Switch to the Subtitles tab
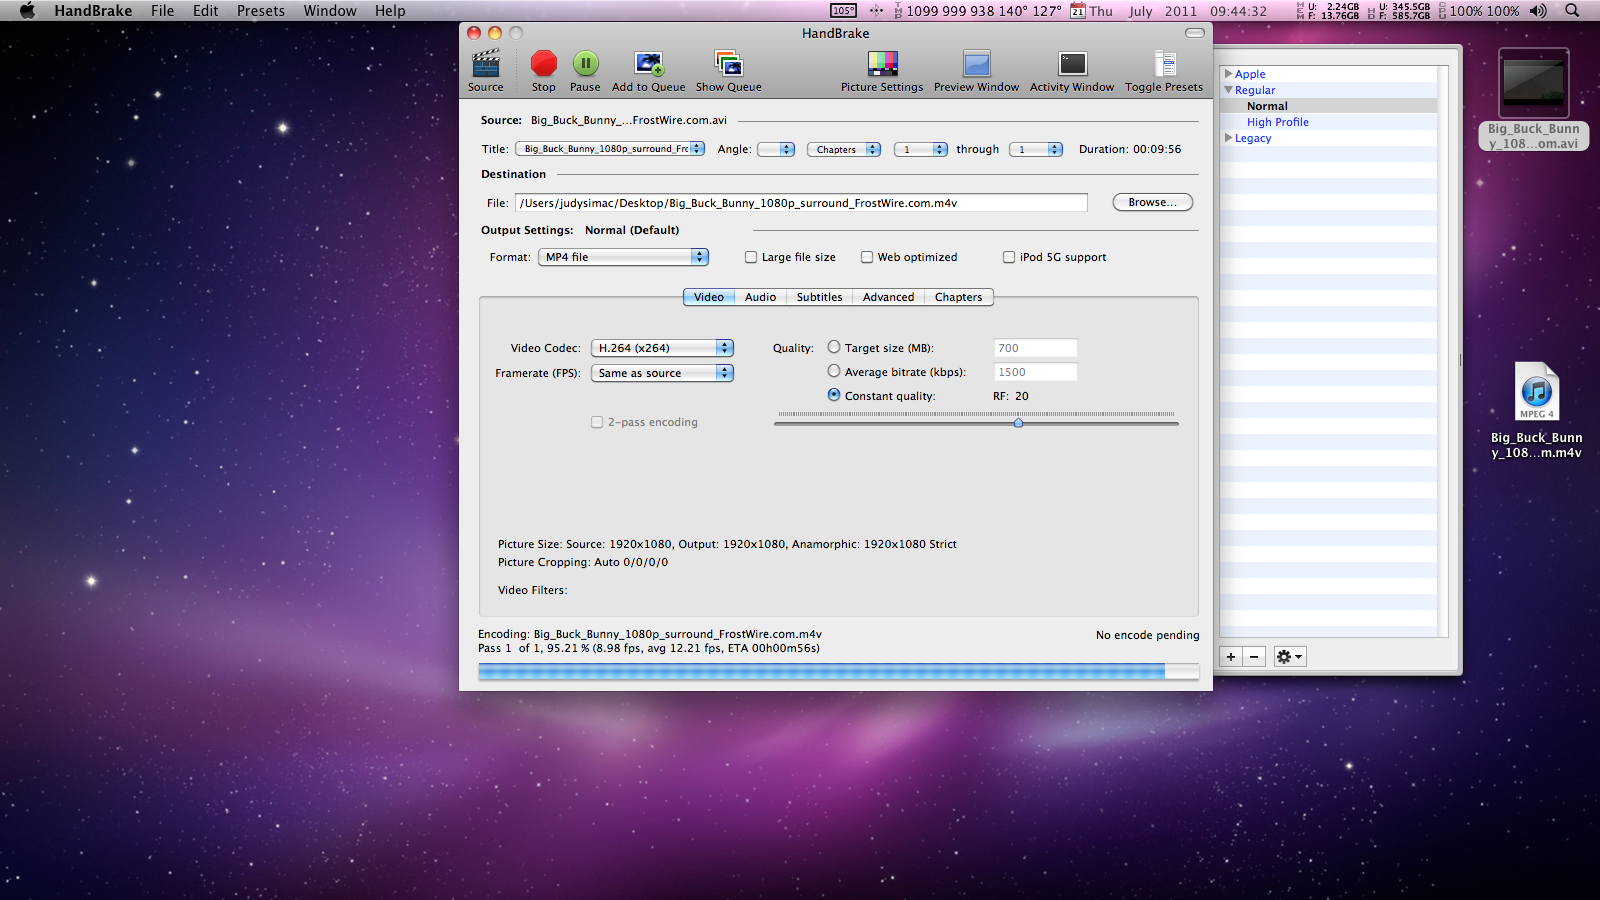The height and width of the screenshot is (900, 1600). [820, 297]
